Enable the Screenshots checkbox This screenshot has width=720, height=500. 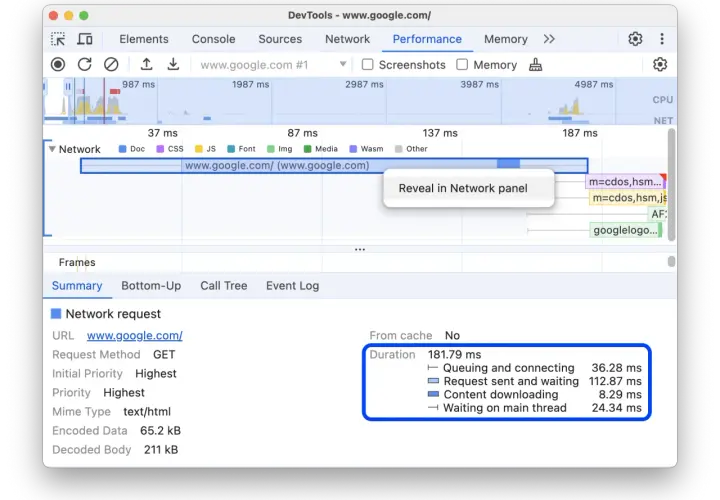pyautogui.click(x=367, y=65)
